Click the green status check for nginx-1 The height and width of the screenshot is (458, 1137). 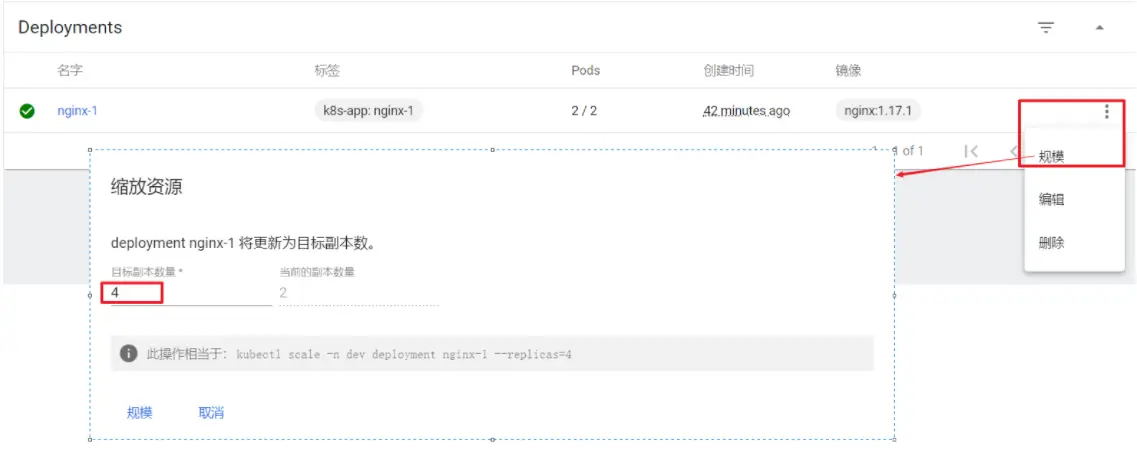(27, 111)
